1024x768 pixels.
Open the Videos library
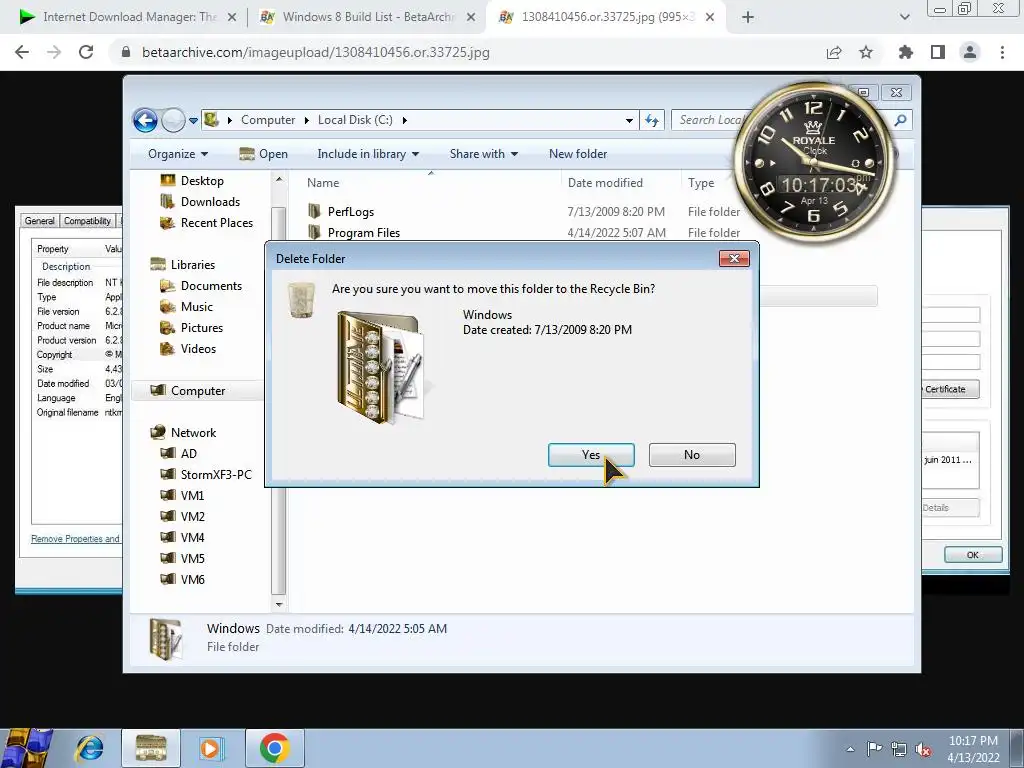pyautogui.click(x=198, y=349)
